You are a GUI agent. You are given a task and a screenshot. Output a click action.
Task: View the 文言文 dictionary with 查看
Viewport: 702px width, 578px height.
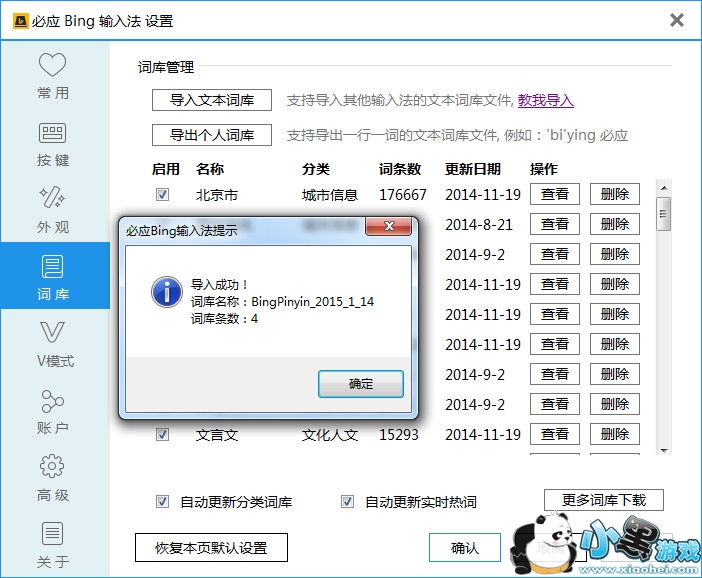coord(555,434)
